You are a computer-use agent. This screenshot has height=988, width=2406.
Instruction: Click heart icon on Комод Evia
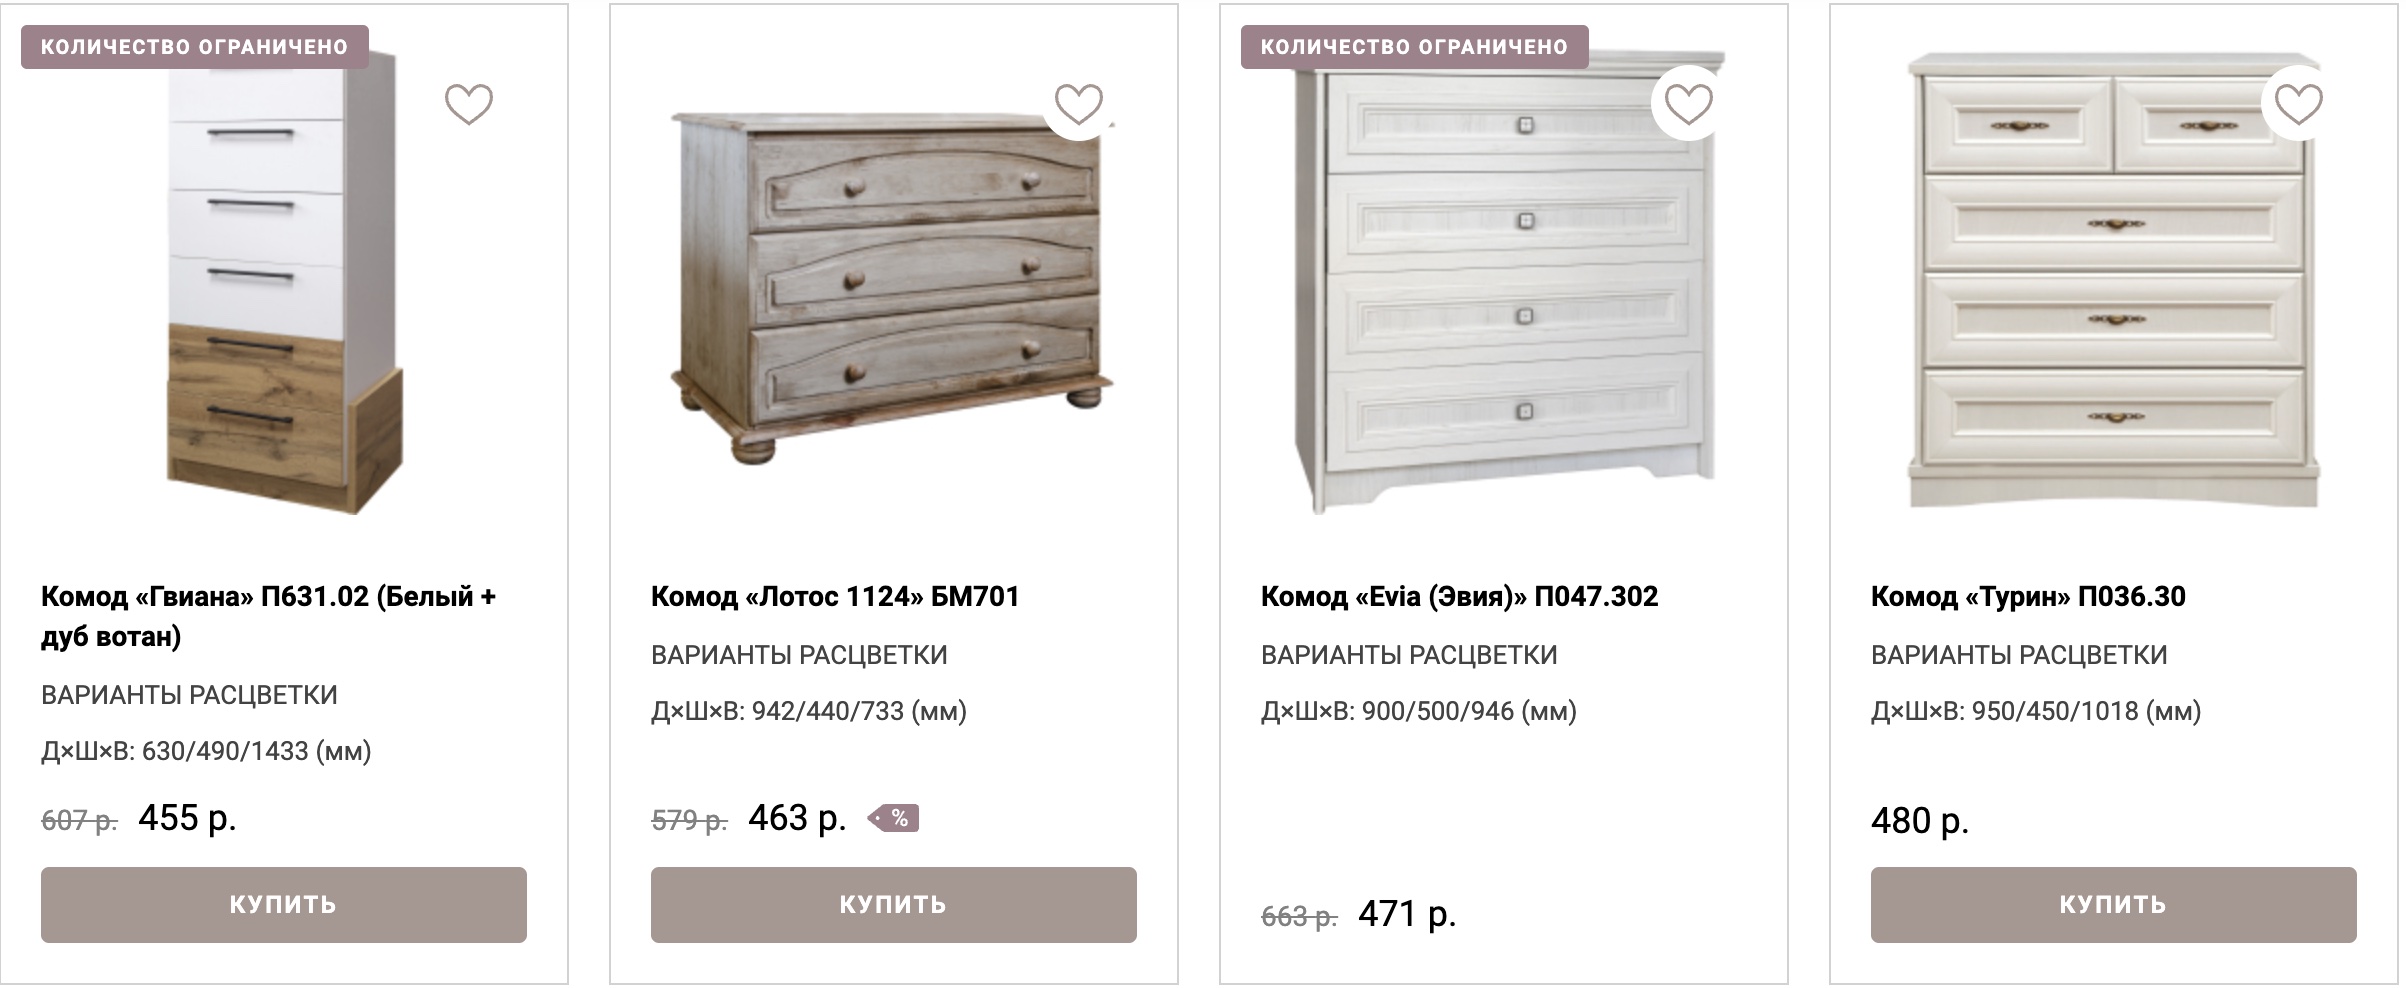[x=1688, y=104]
